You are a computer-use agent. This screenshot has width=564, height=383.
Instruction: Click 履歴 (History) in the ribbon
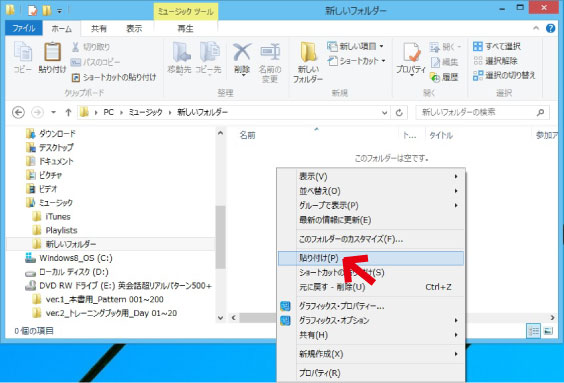(445, 77)
